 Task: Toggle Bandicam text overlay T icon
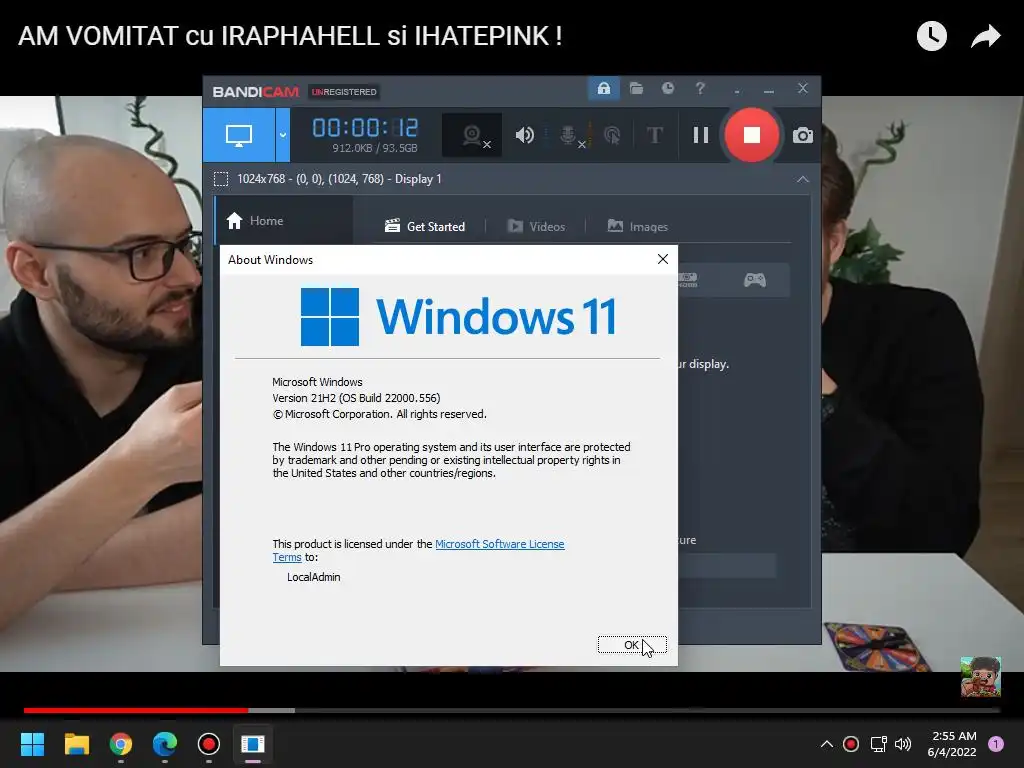coord(654,135)
